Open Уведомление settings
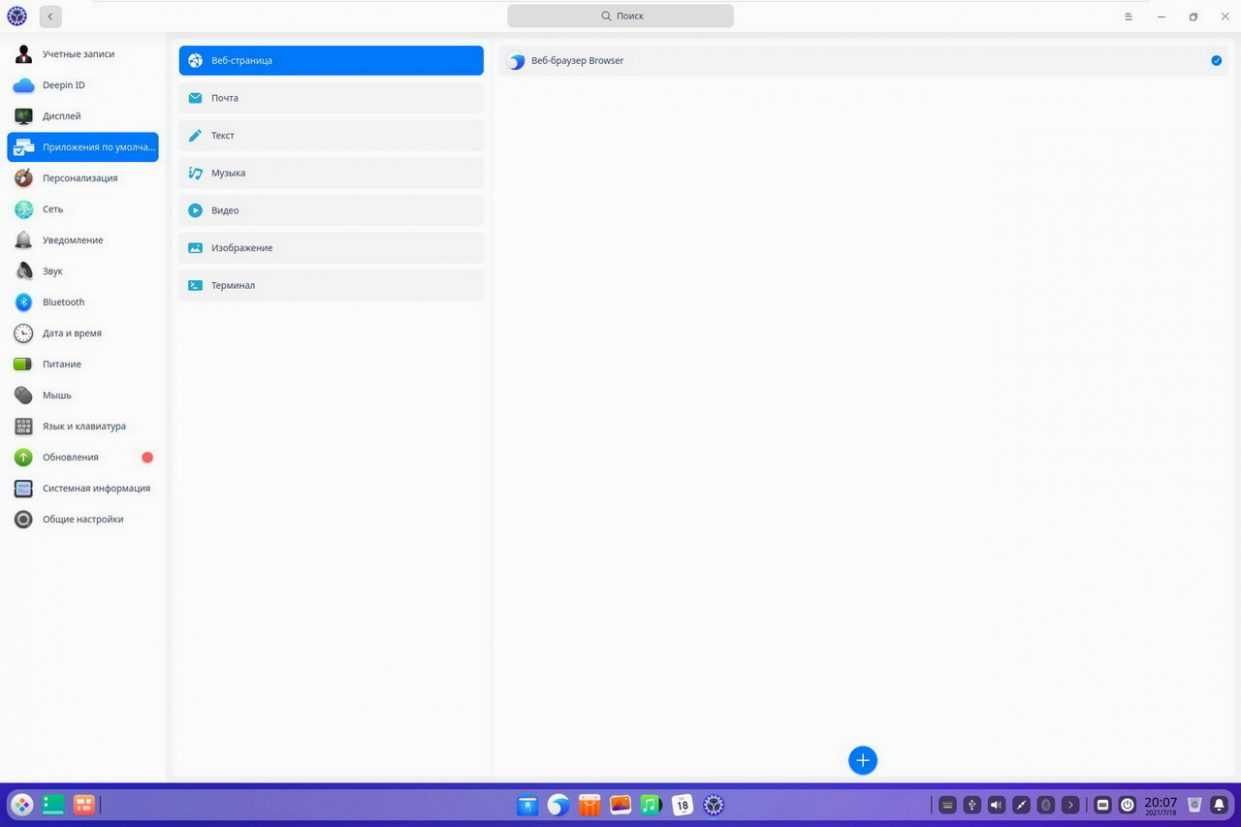The width and height of the screenshot is (1241, 827). (83, 240)
